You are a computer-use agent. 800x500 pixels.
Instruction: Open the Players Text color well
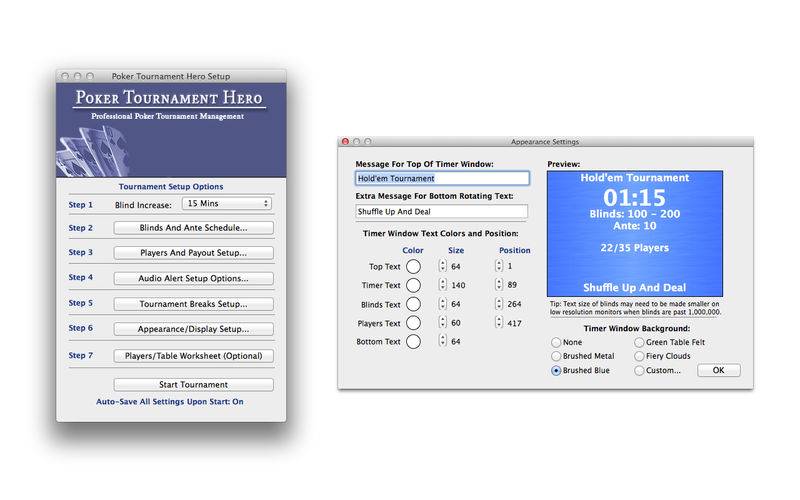[413, 323]
